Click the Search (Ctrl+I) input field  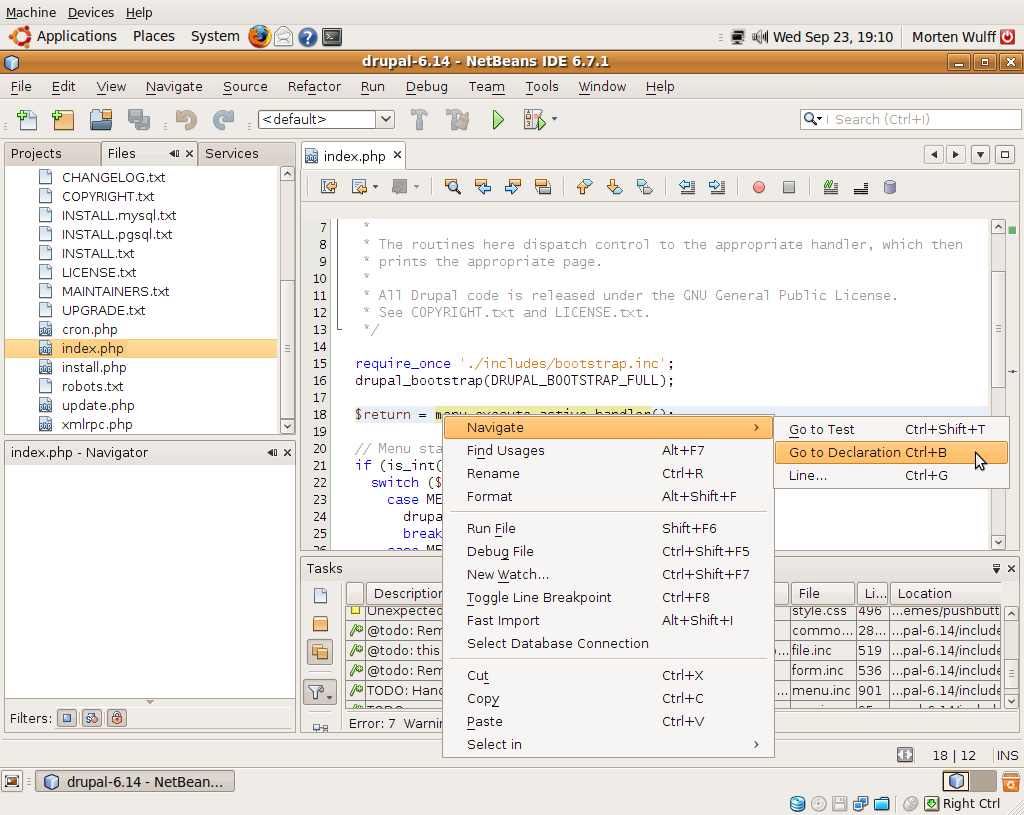923,120
